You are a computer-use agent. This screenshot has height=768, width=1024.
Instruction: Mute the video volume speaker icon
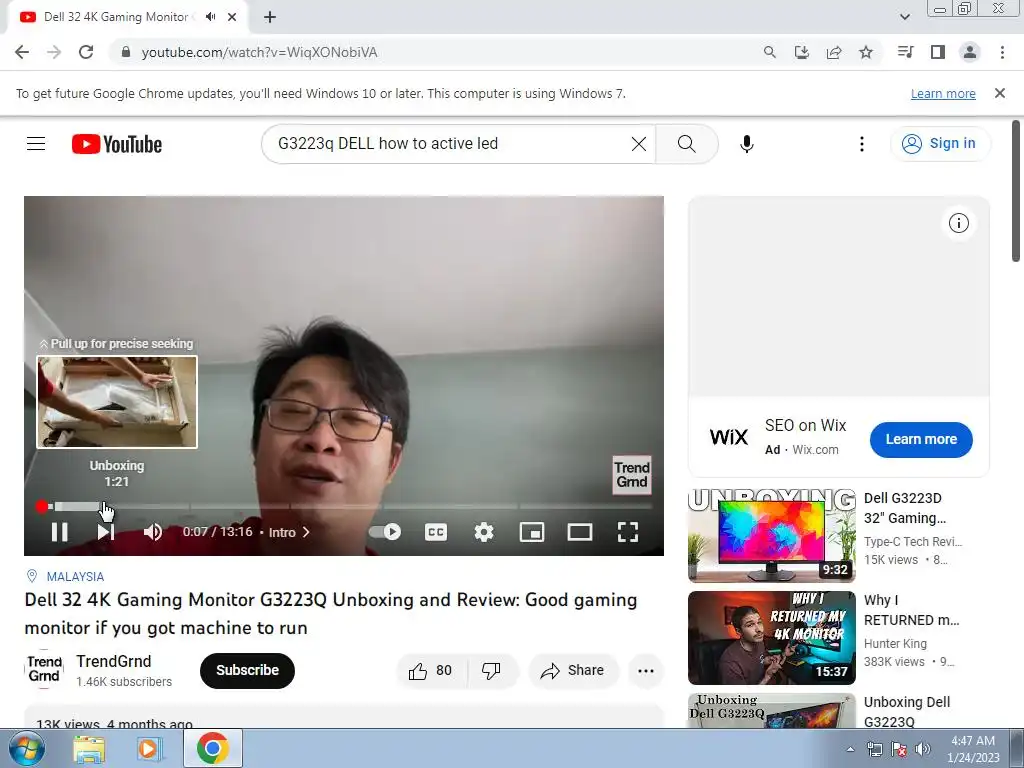pyautogui.click(x=153, y=532)
